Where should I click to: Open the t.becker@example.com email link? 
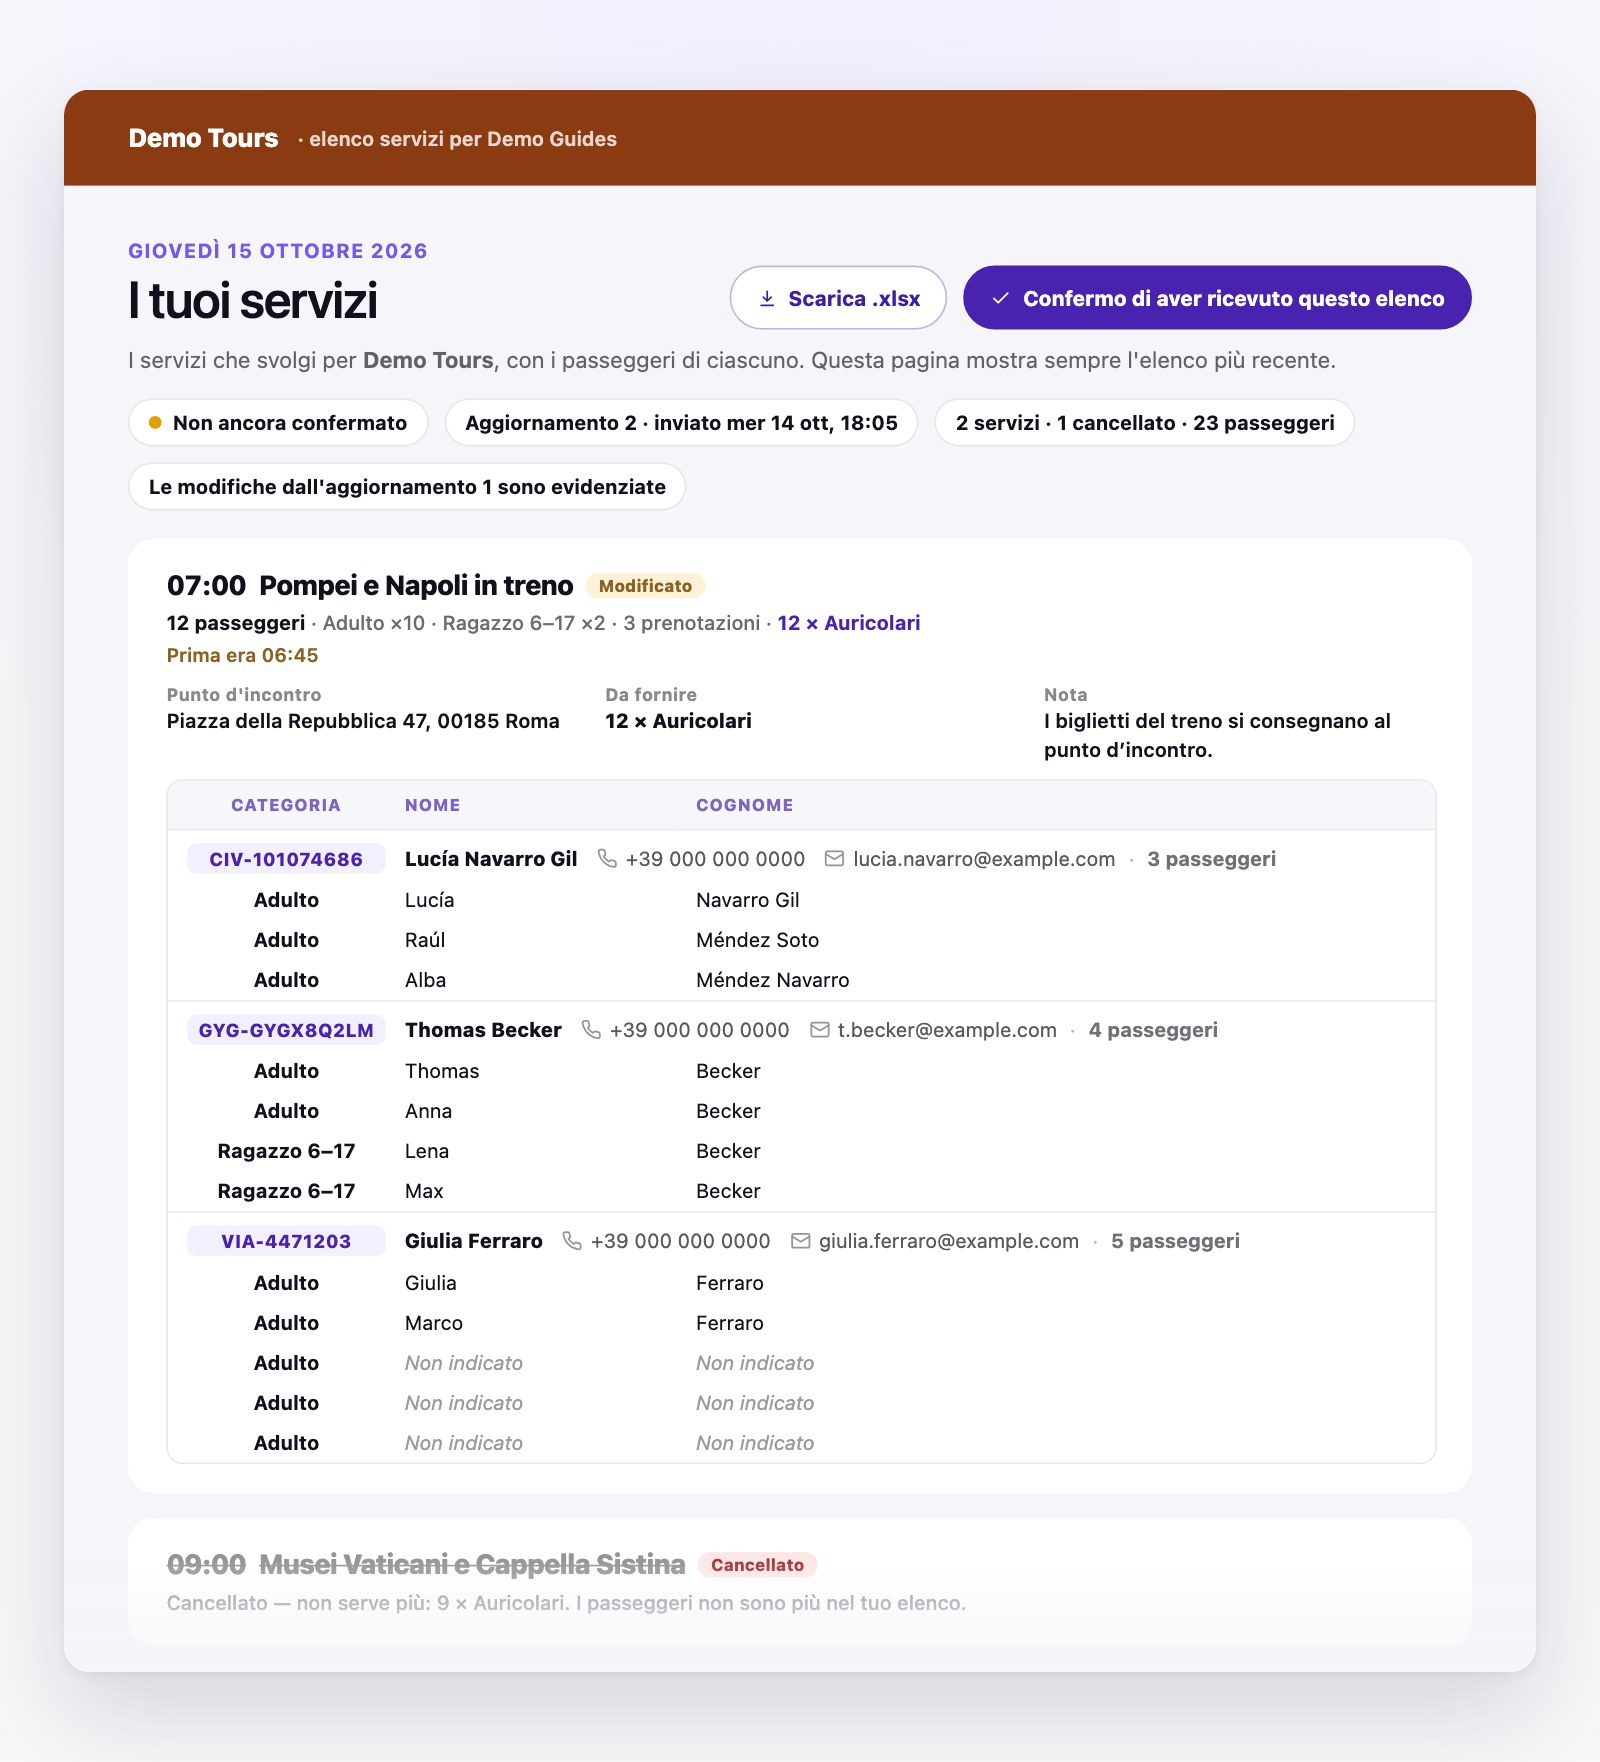coord(947,1030)
